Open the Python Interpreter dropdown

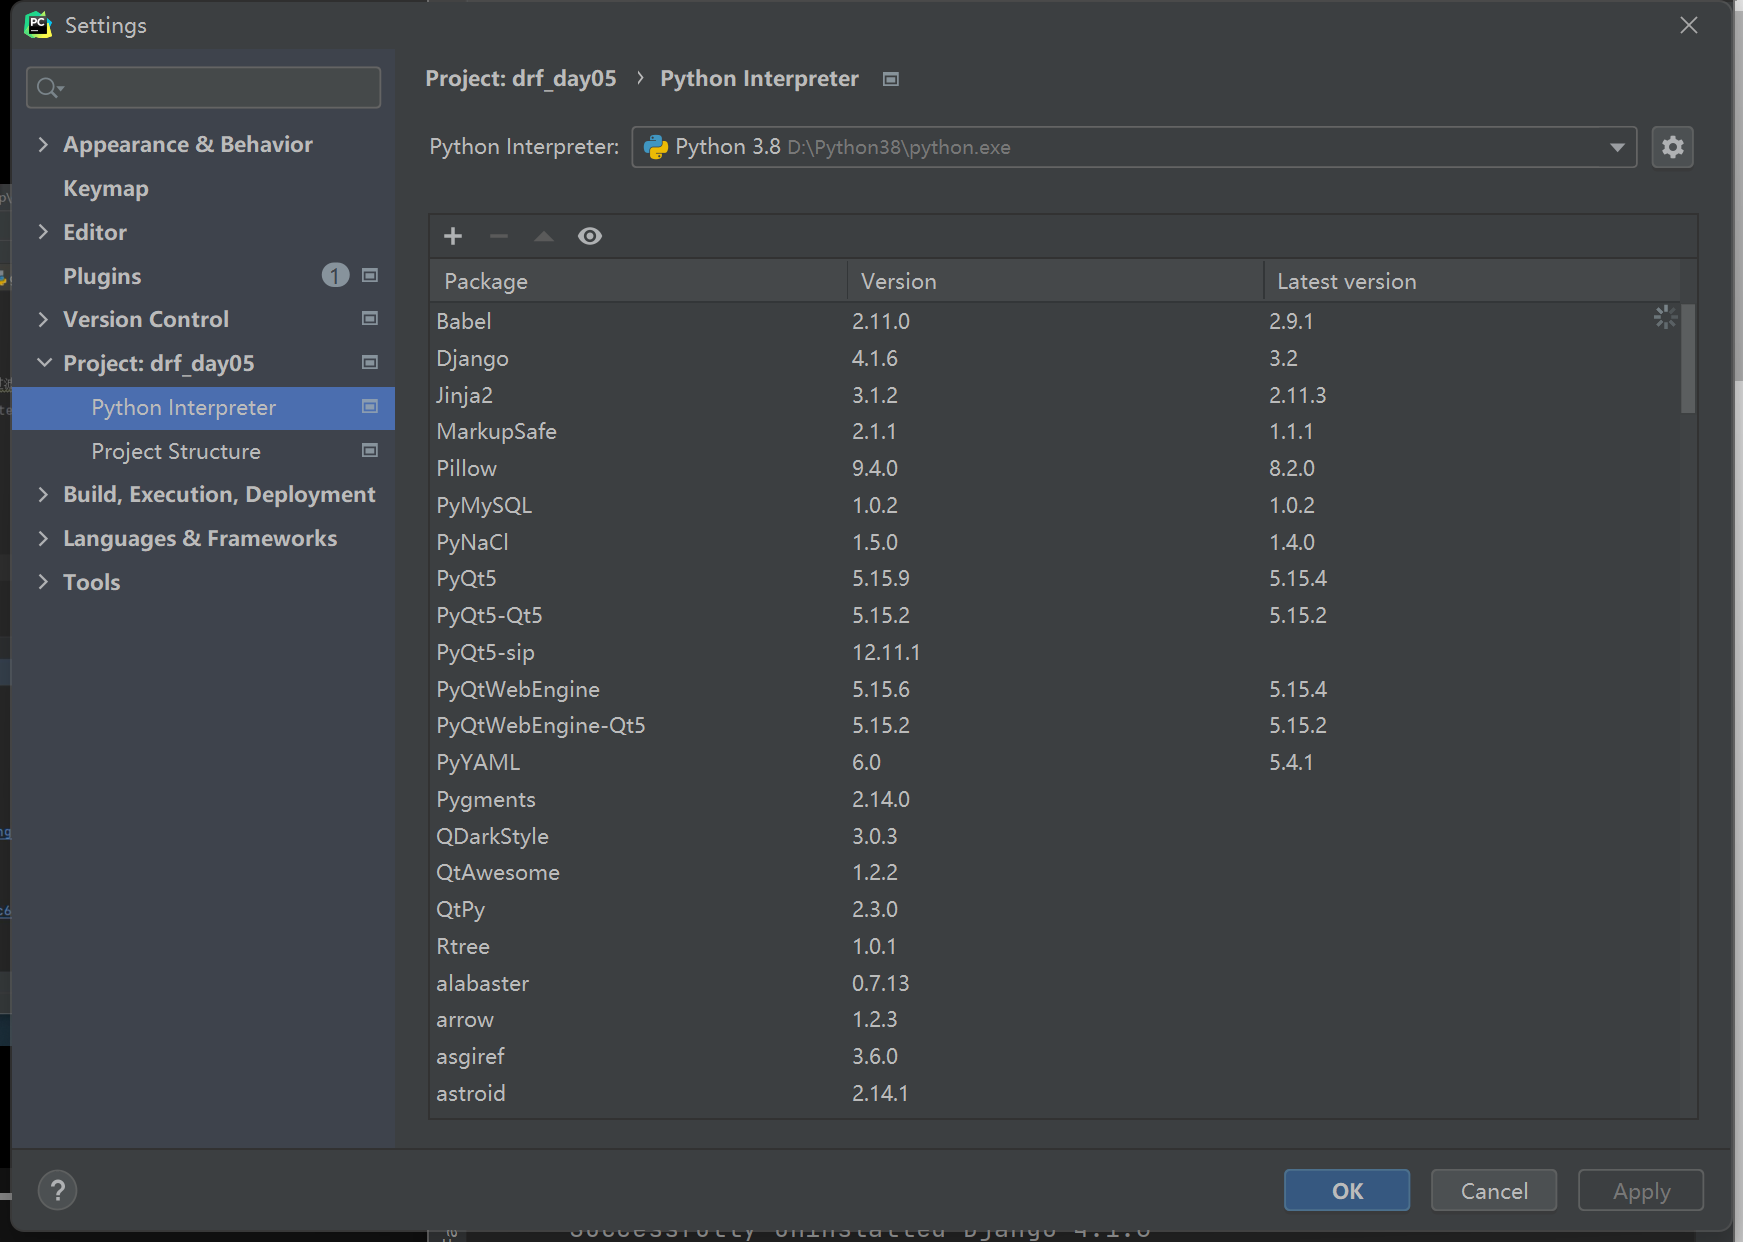[x=1134, y=147]
